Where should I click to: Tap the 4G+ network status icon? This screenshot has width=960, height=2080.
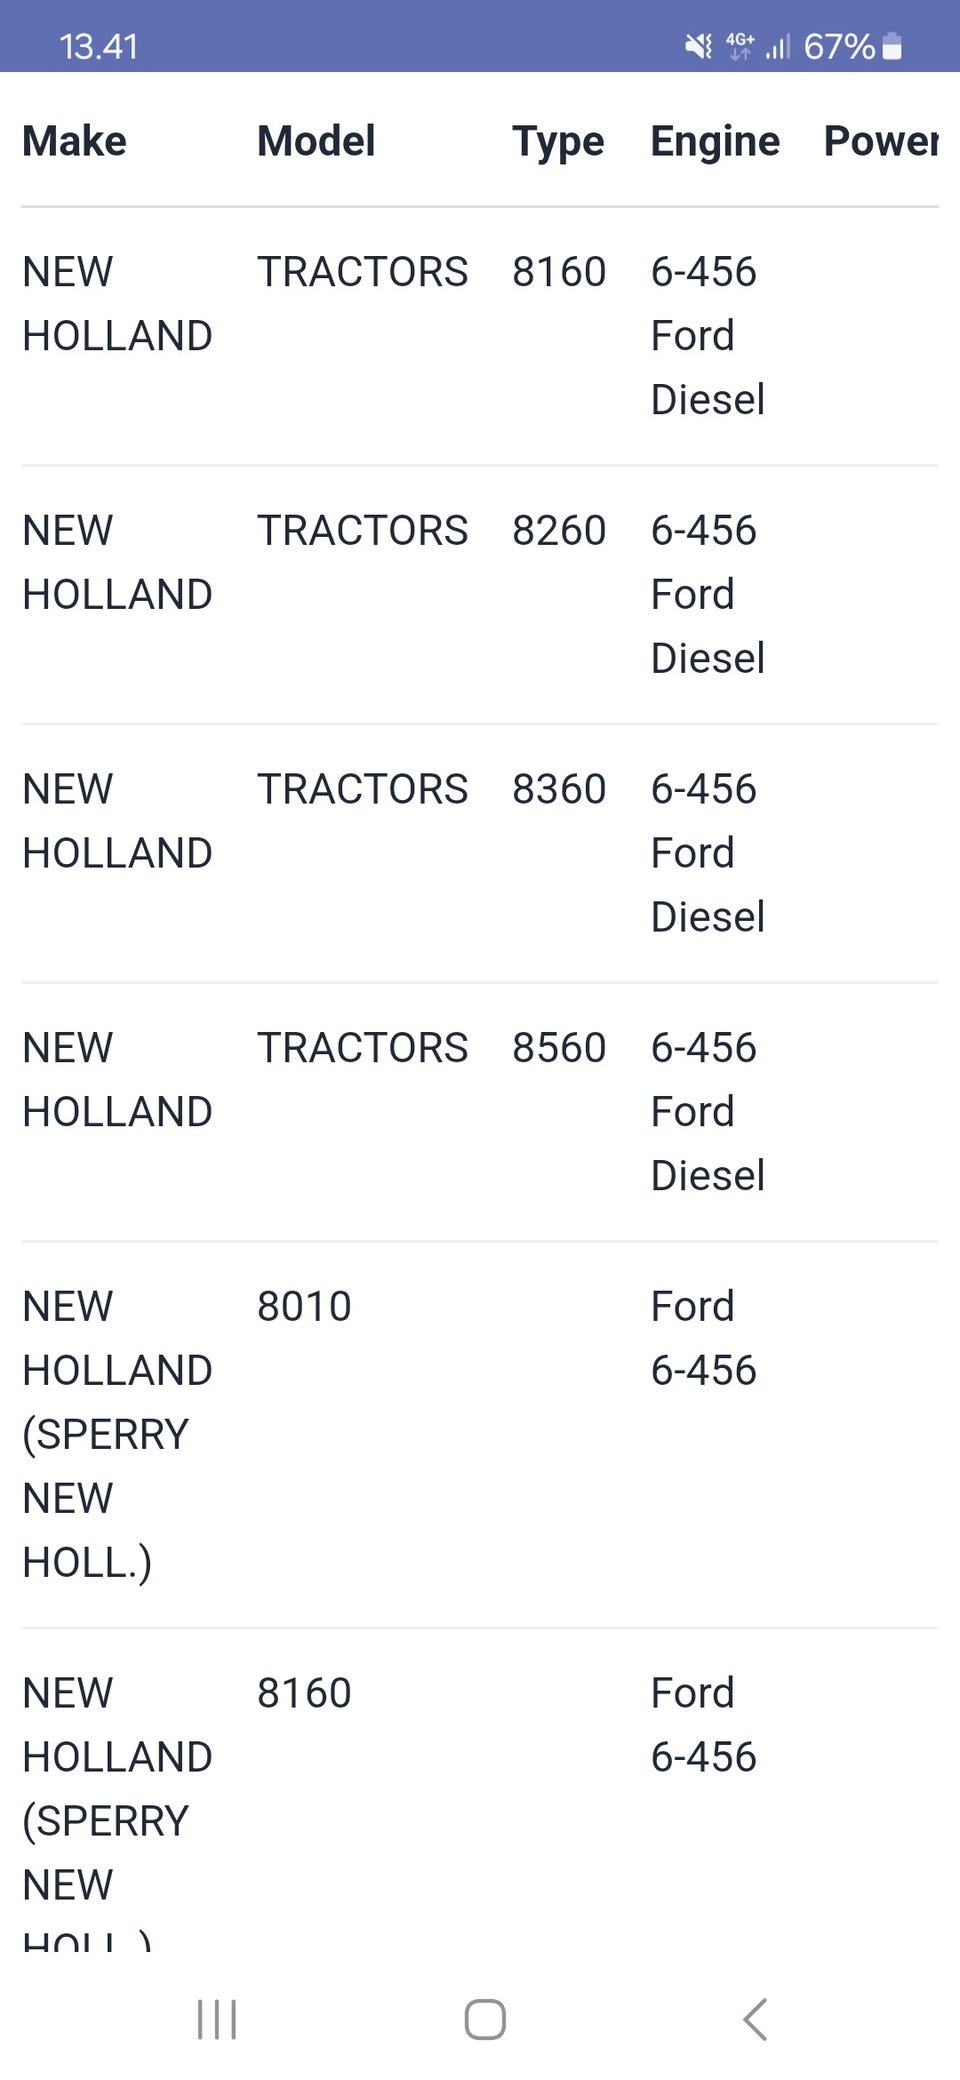click(x=740, y=46)
